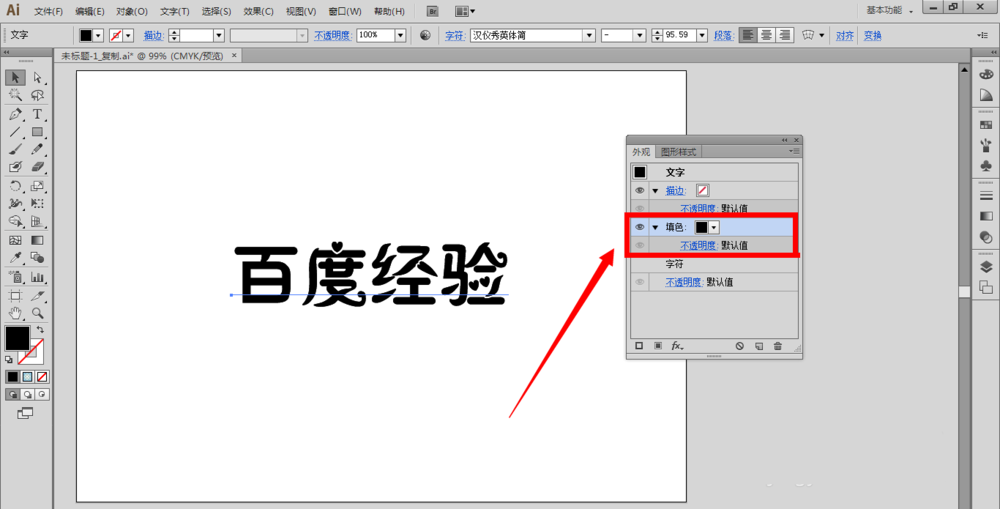
Task: Enable Draw Inside mode button
Action: pos(42,395)
